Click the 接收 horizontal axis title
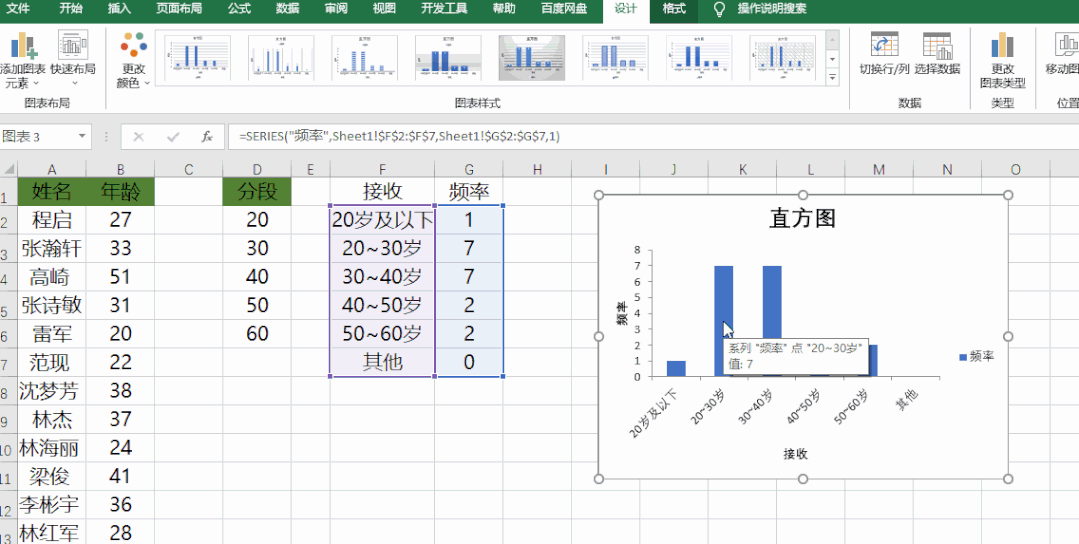Viewport: 1079px width, 544px height. (795, 454)
